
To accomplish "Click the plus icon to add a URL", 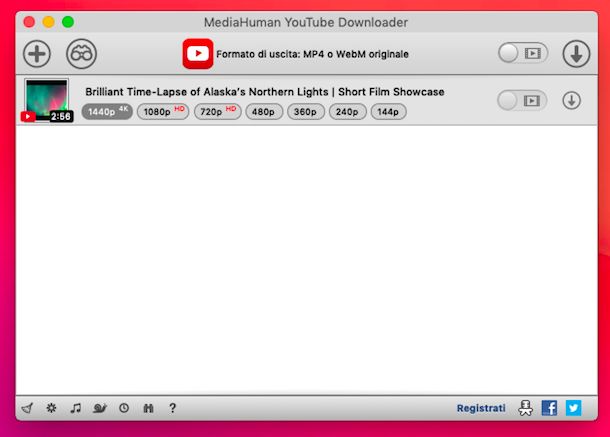I will click(37, 54).
